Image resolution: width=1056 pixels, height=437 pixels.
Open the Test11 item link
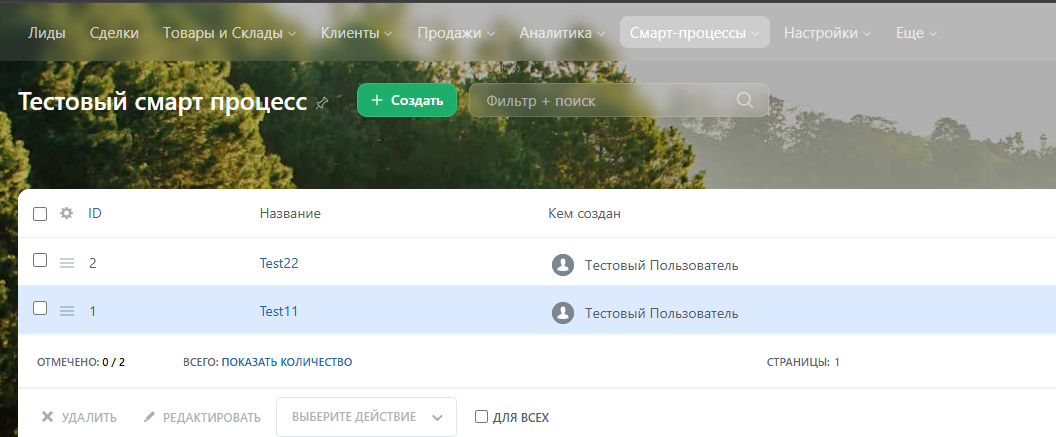click(278, 311)
